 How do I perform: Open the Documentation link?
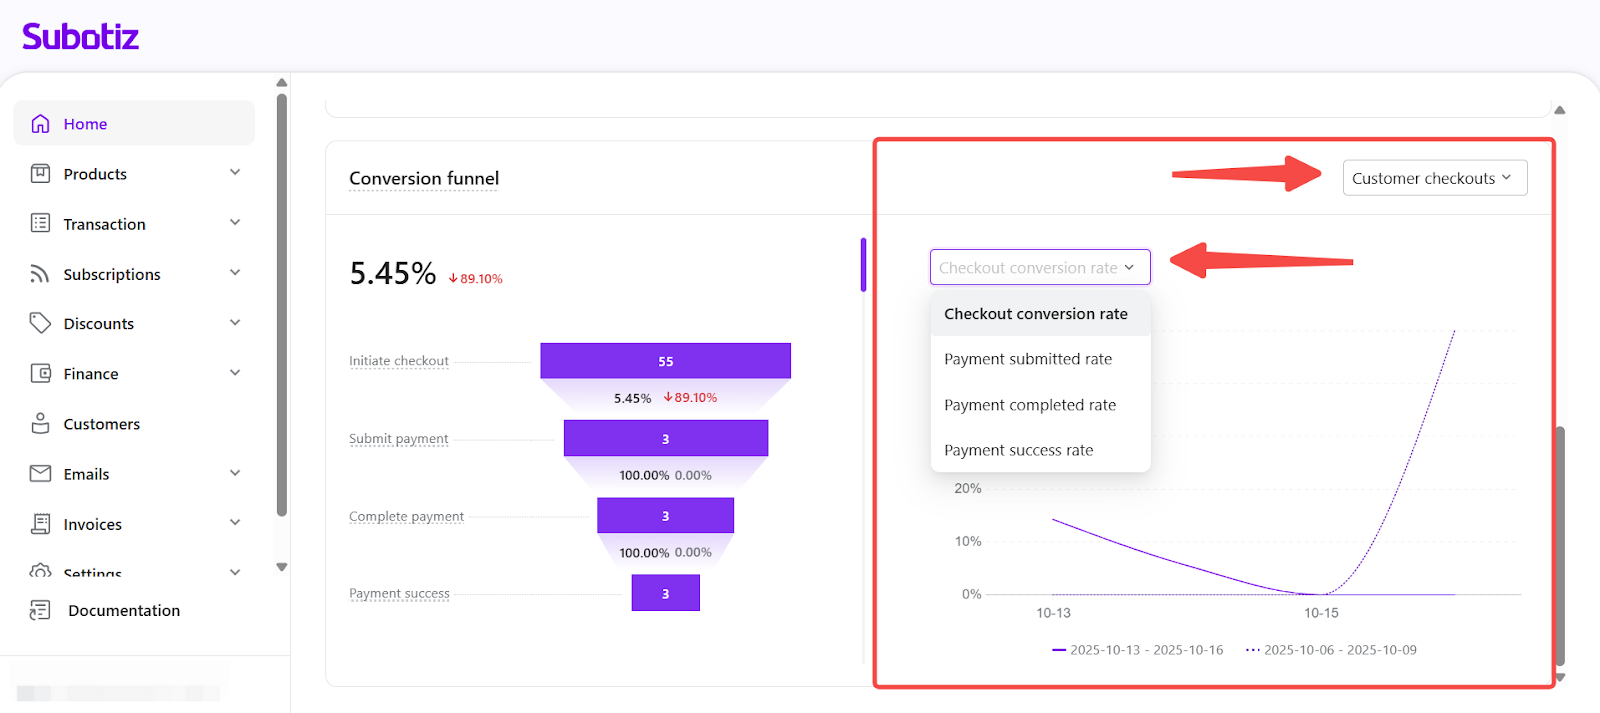click(x=123, y=610)
